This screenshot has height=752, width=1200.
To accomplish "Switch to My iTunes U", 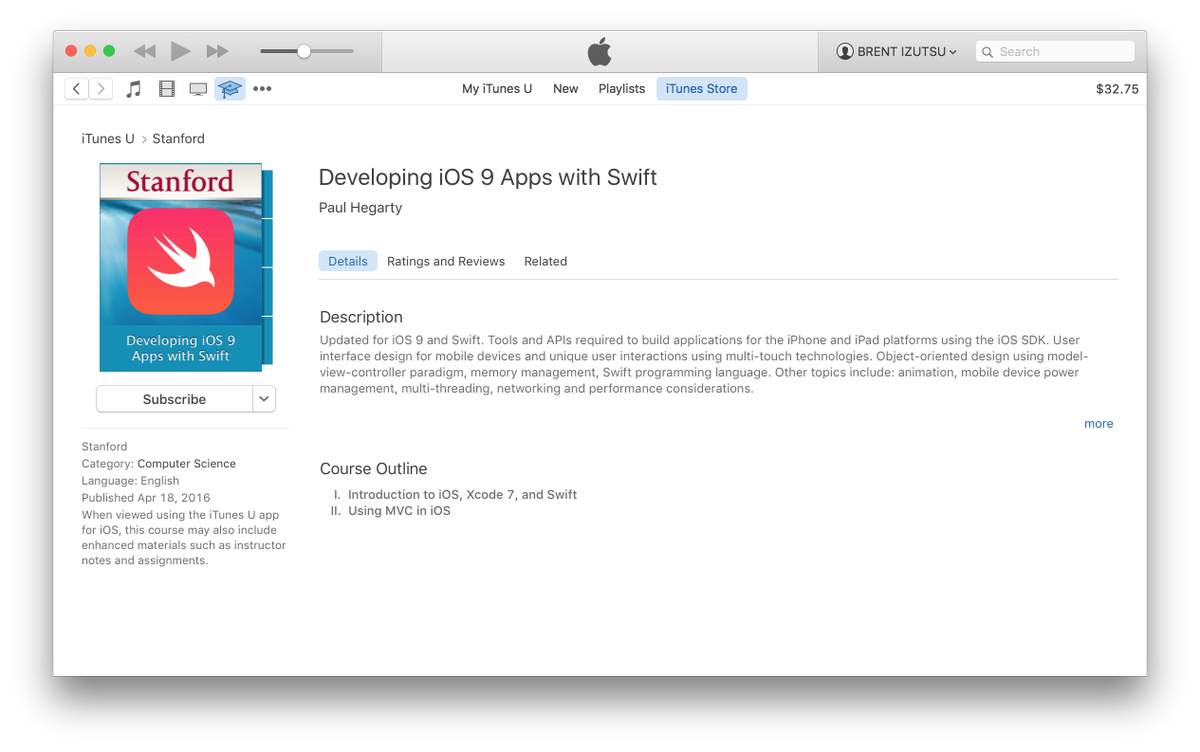I will [x=497, y=89].
